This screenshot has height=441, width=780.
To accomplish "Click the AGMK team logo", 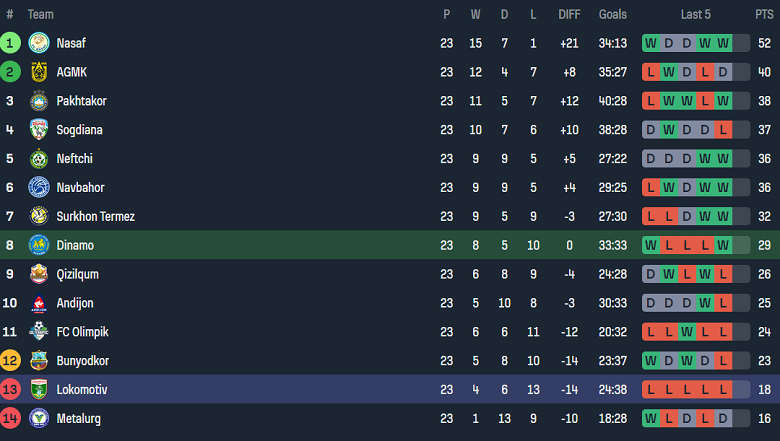I will tap(39, 72).
